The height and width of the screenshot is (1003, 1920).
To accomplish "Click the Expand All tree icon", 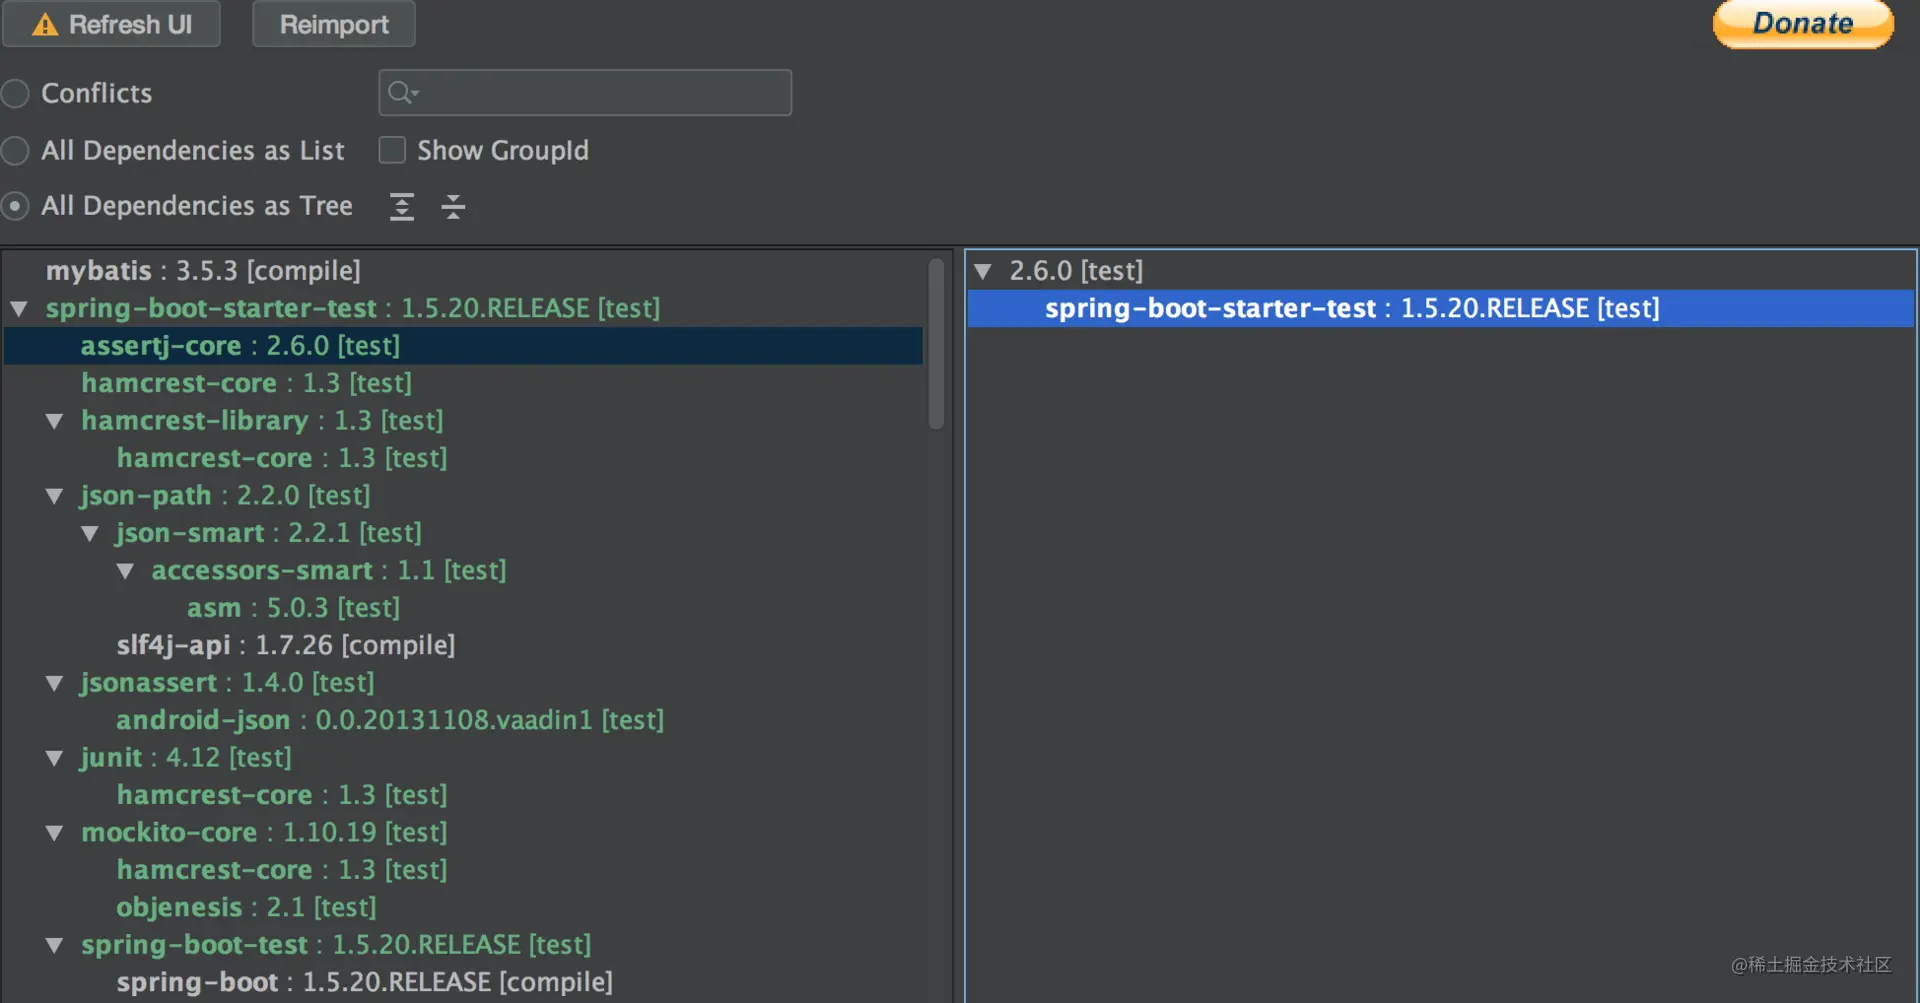I will (x=402, y=207).
